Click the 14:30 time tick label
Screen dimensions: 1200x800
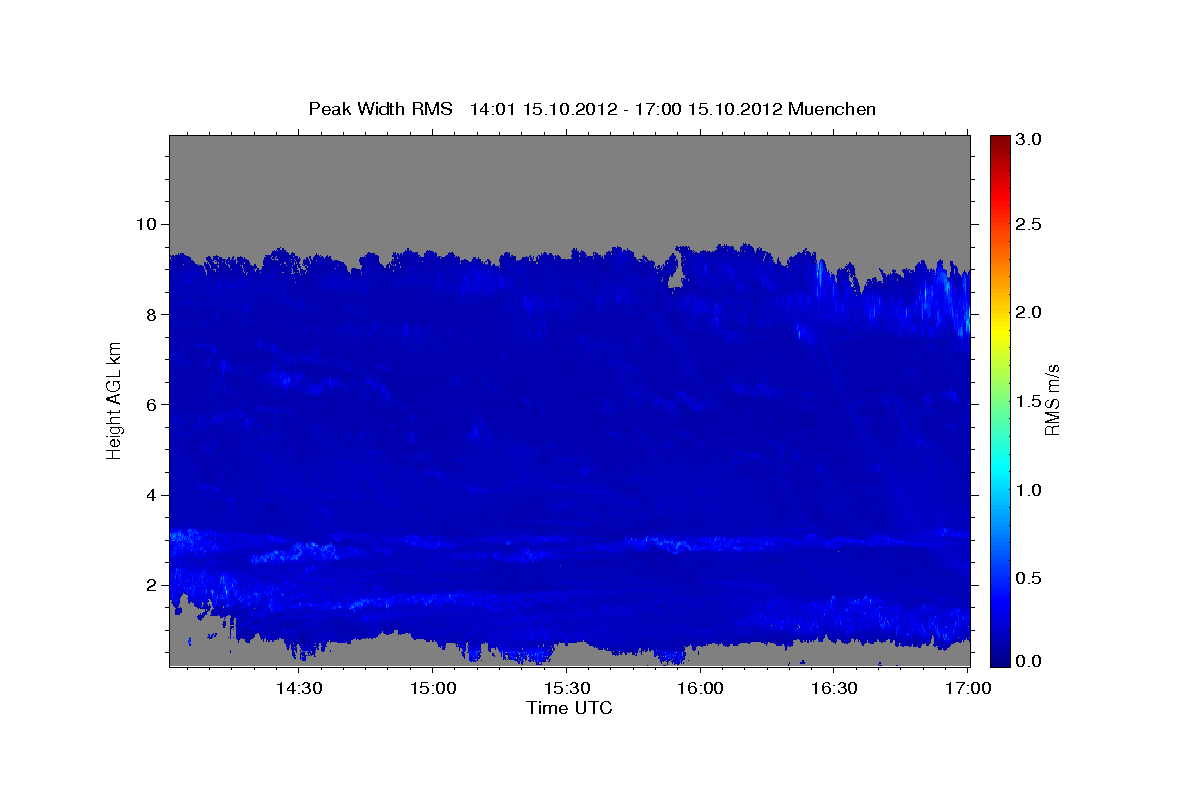[x=299, y=688]
